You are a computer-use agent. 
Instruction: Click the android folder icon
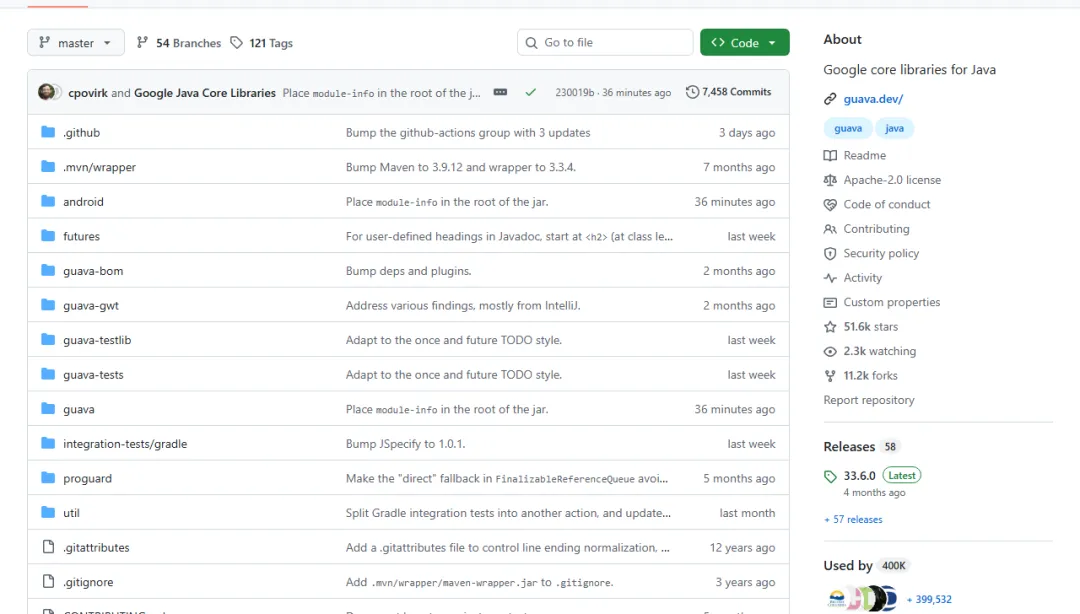click(x=48, y=201)
